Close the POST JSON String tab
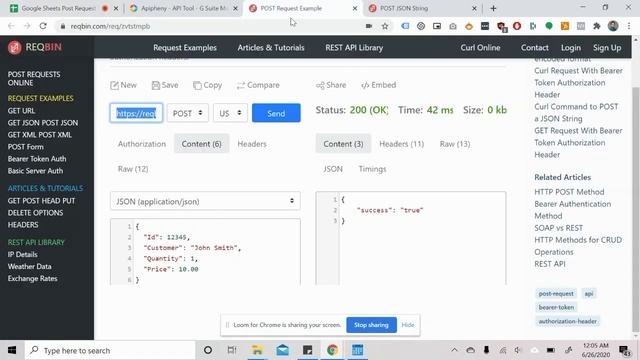 point(474,8)
